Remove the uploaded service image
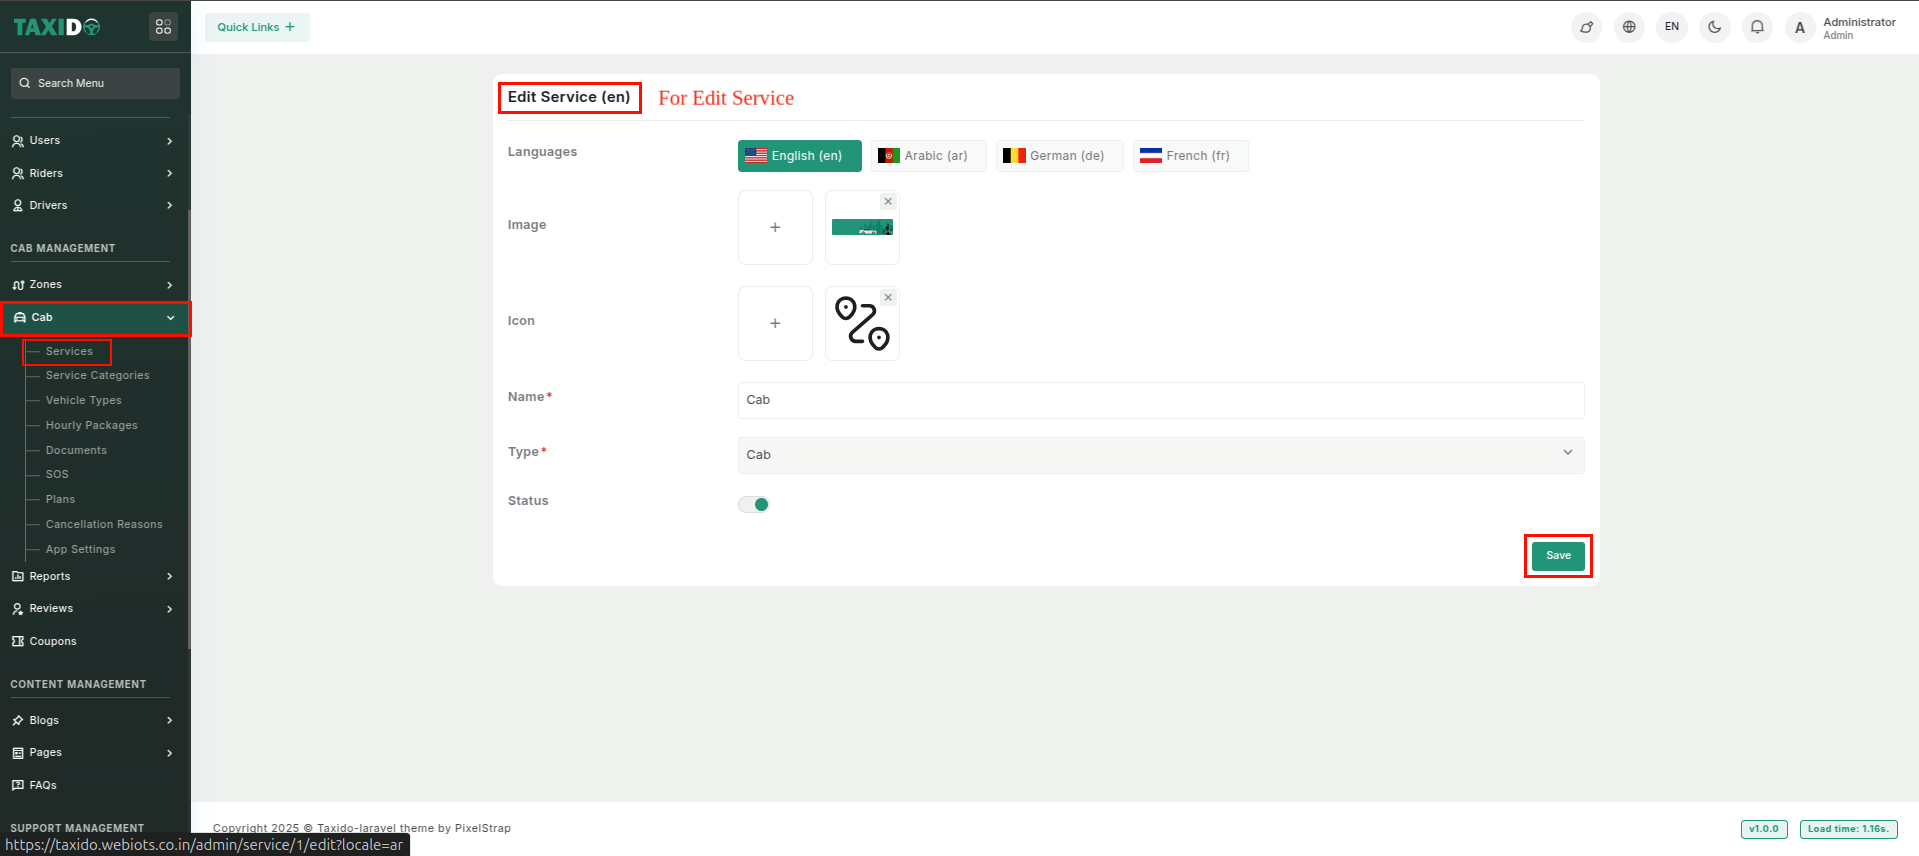The width and height of the screenshot is (1919, 856). pos(888,202)
